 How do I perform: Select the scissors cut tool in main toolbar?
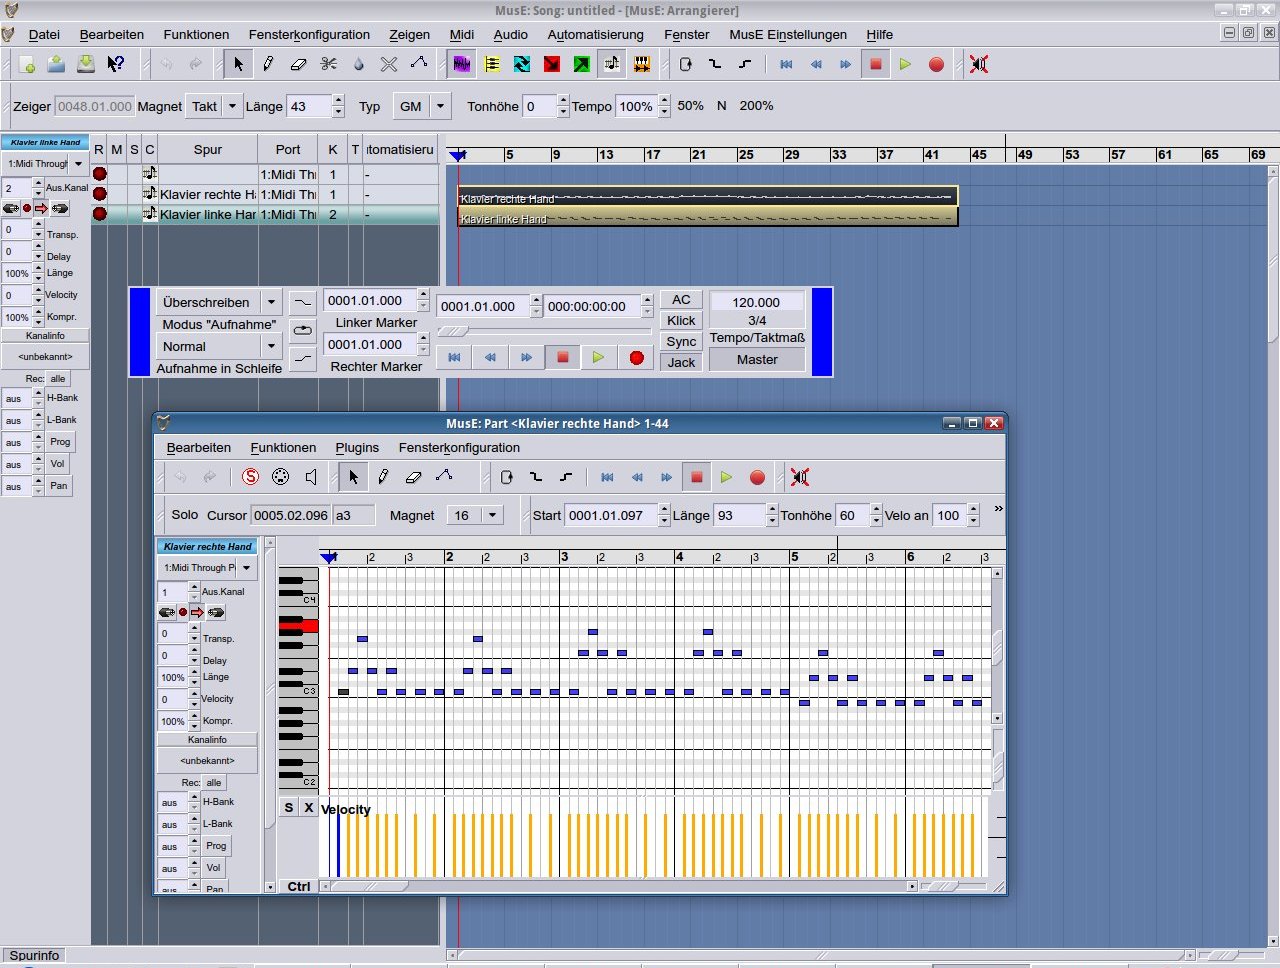(329, 64)
